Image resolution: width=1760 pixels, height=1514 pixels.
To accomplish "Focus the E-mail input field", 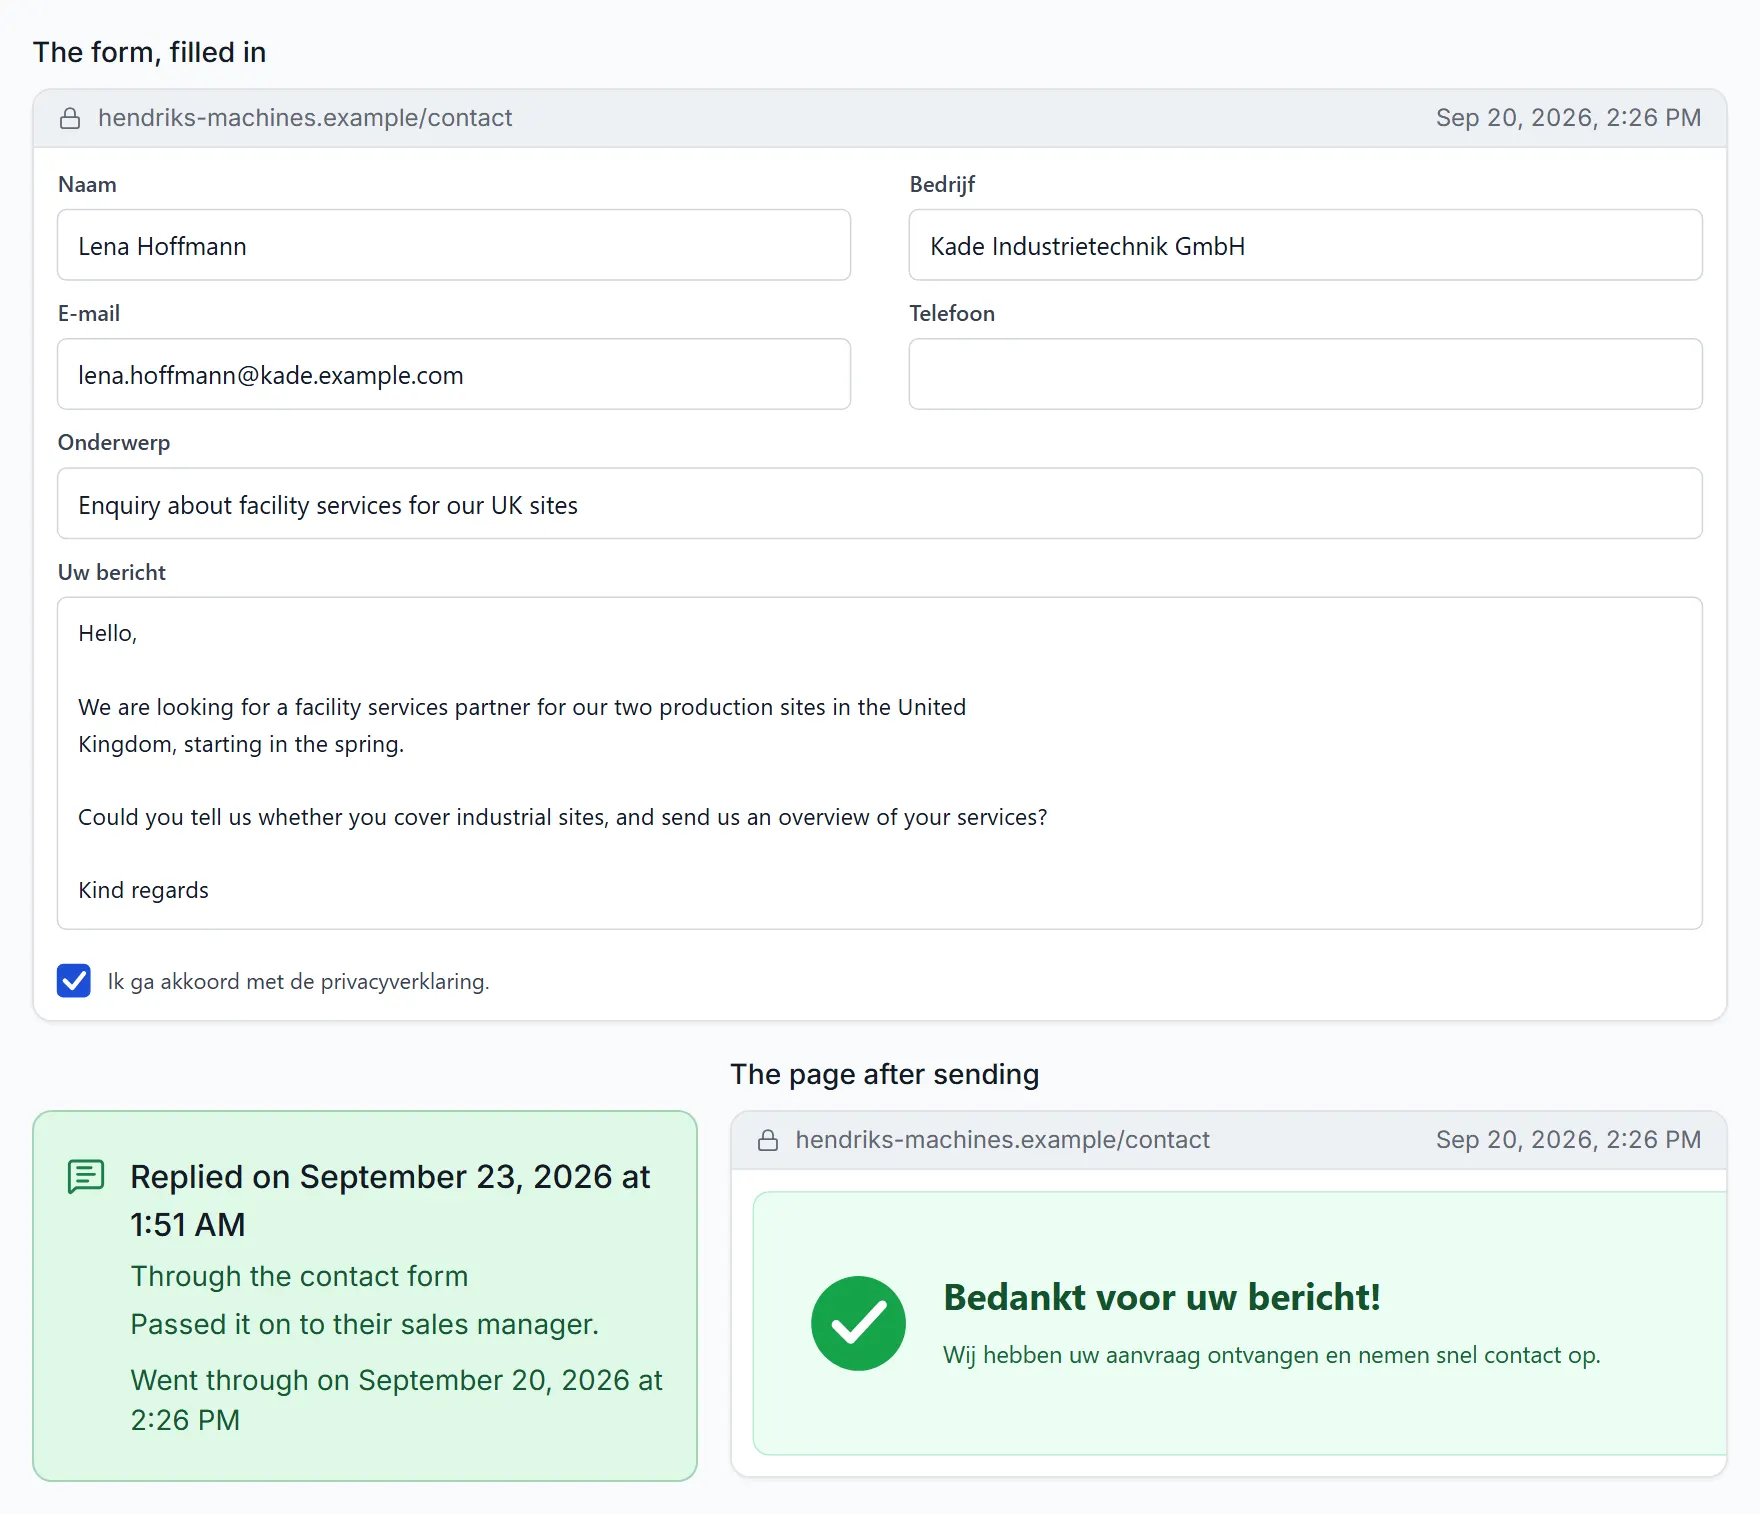I will pyautogui.click(x=454, y=374).
